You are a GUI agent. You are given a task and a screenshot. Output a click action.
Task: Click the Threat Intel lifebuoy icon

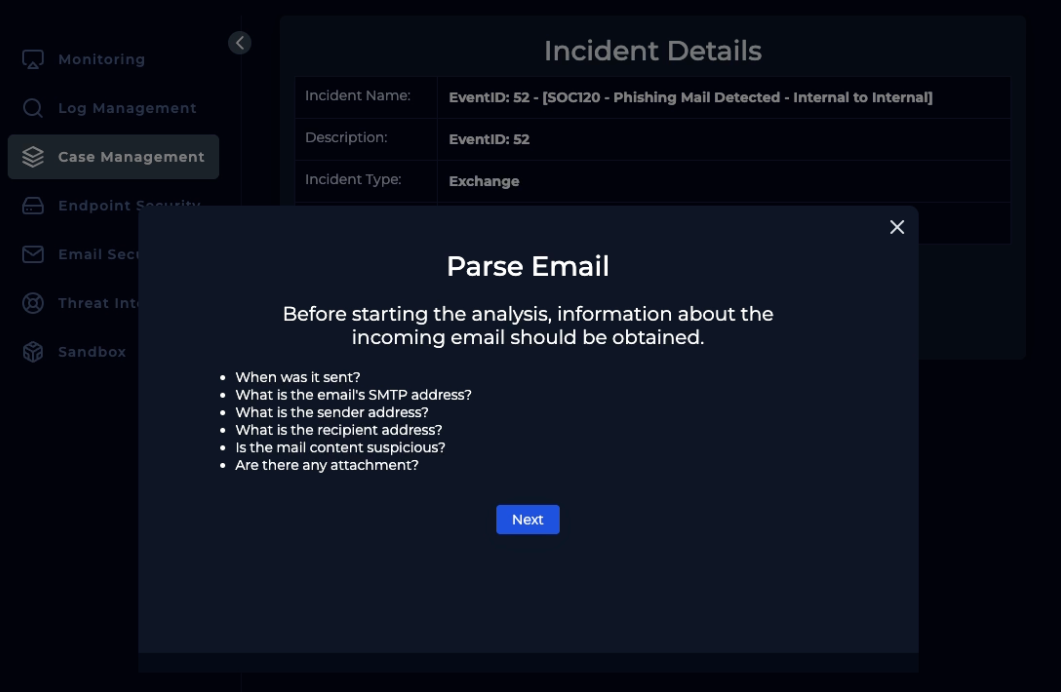[33, 303]
